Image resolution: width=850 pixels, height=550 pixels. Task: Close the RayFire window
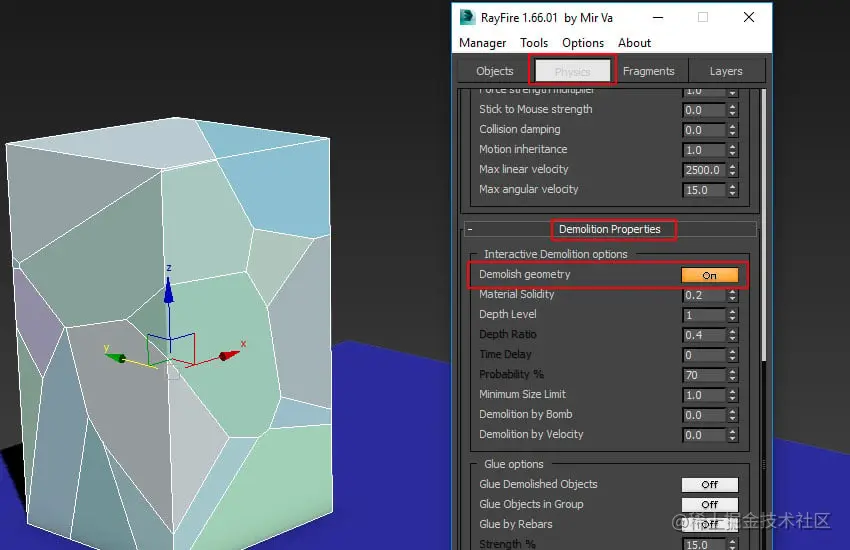[749, 17]
